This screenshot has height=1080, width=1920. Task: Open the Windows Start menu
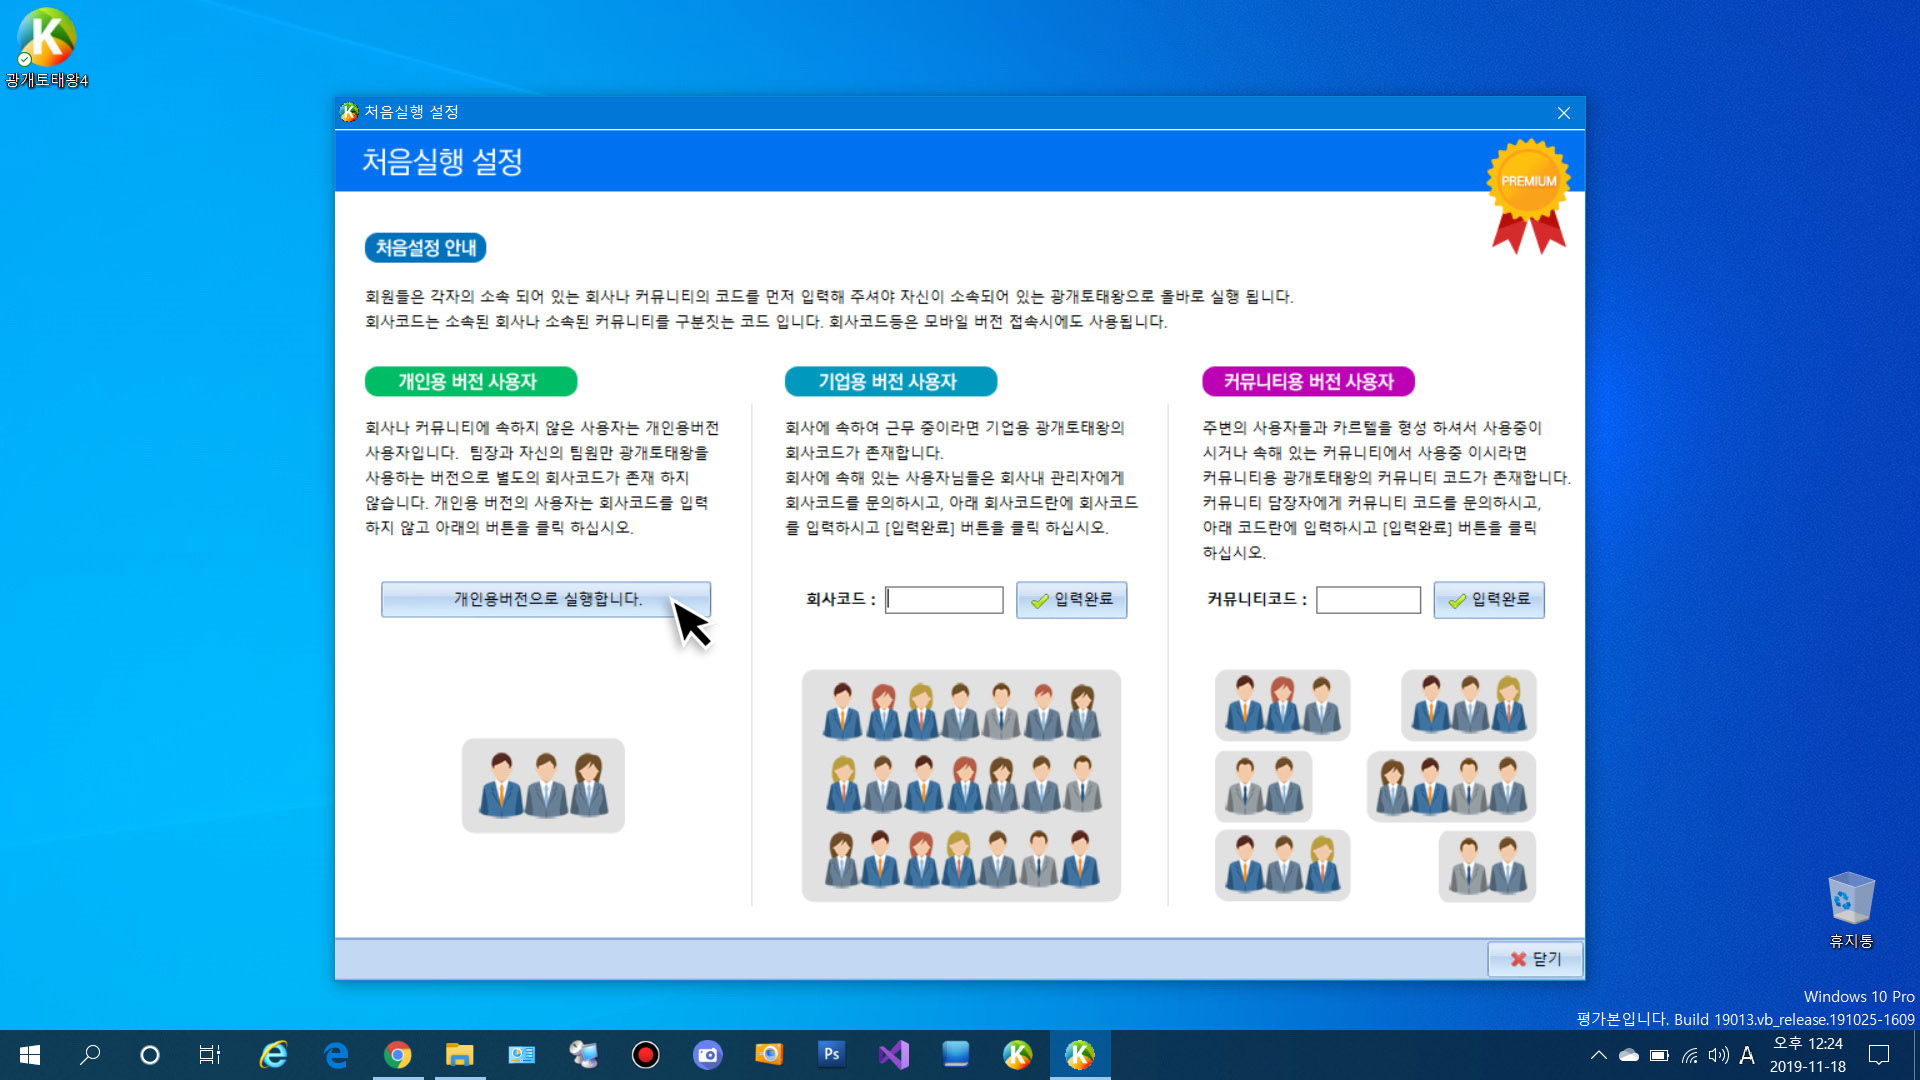point(30,1055)
